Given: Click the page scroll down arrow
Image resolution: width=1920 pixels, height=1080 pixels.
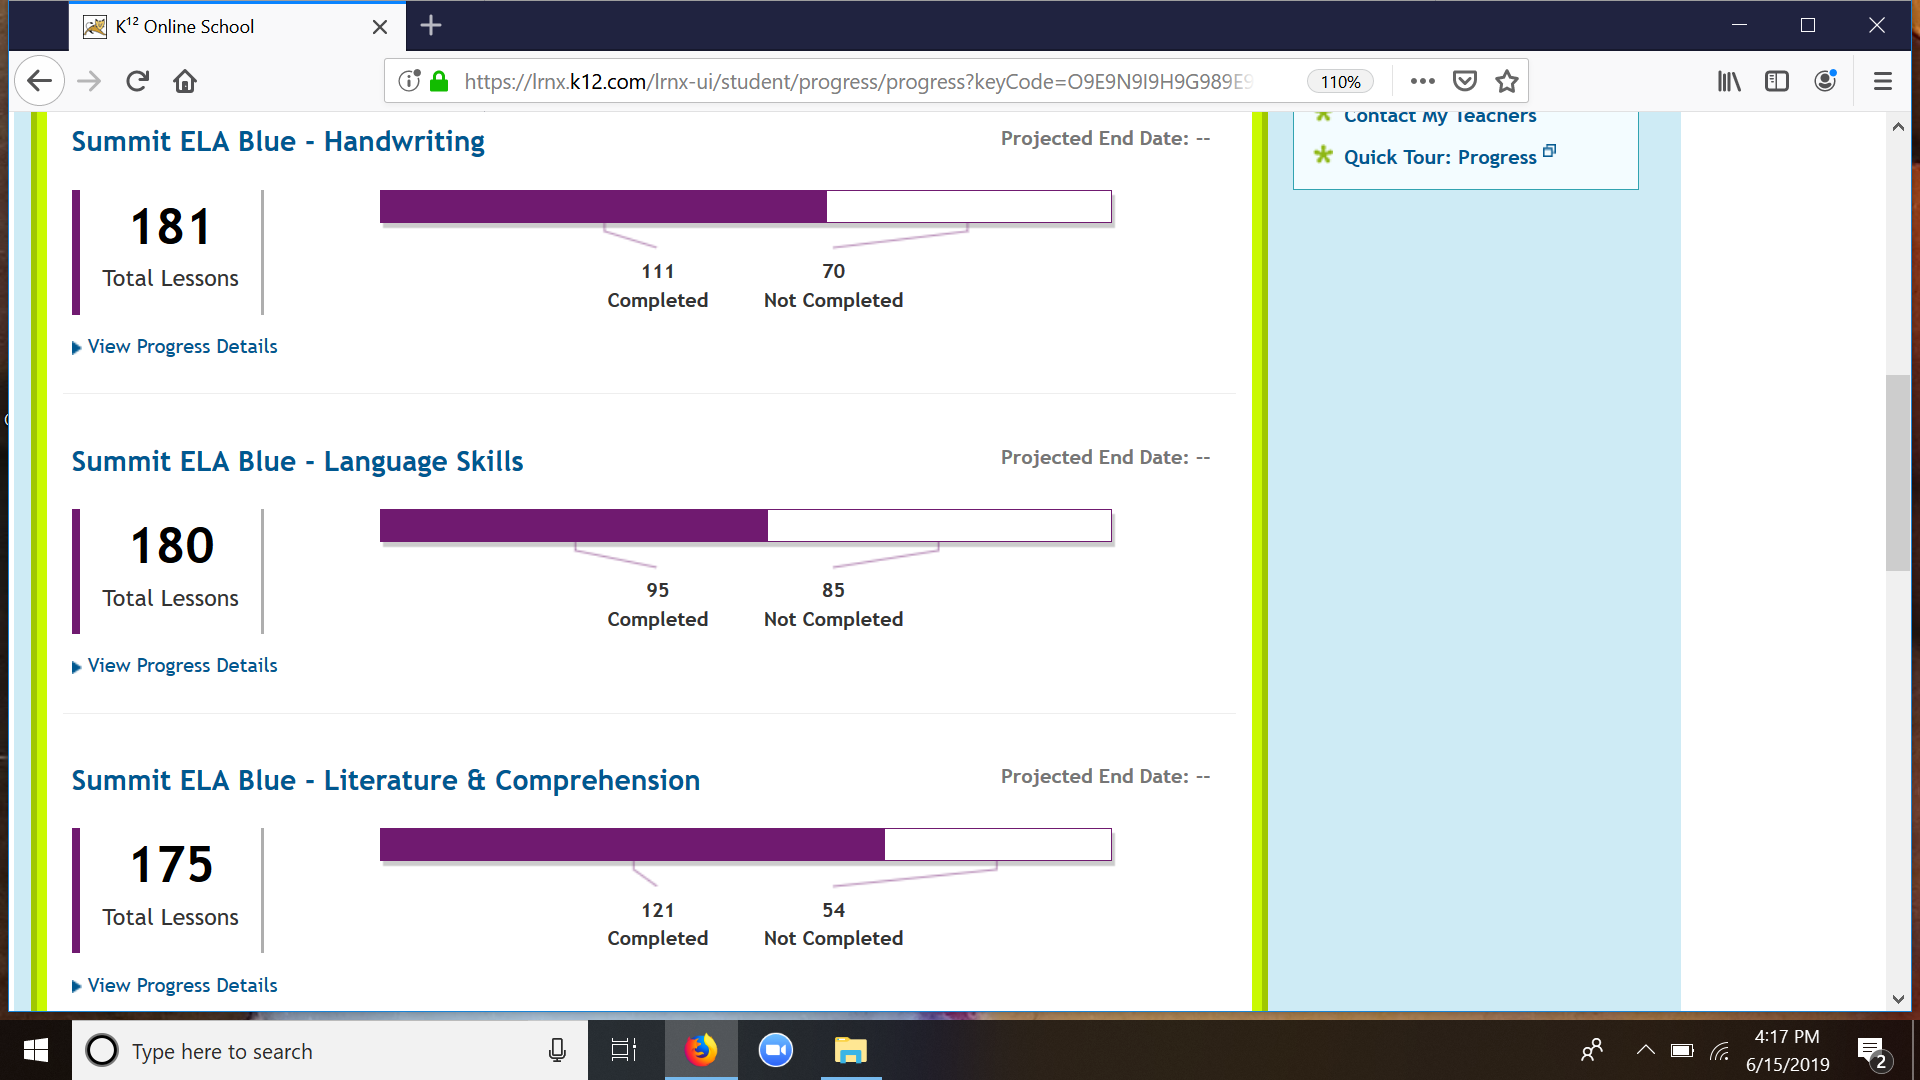Looking at the screenshot, I should click(x=1898, y=999).
